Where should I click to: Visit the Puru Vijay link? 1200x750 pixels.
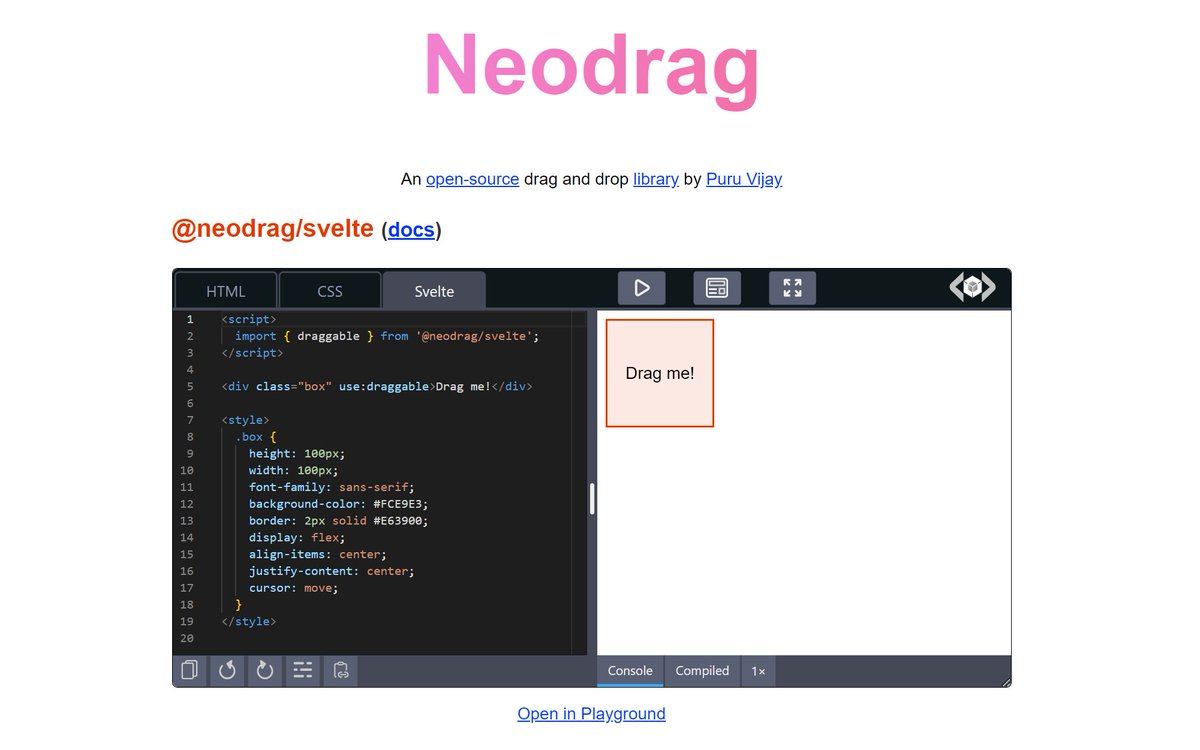744,179
